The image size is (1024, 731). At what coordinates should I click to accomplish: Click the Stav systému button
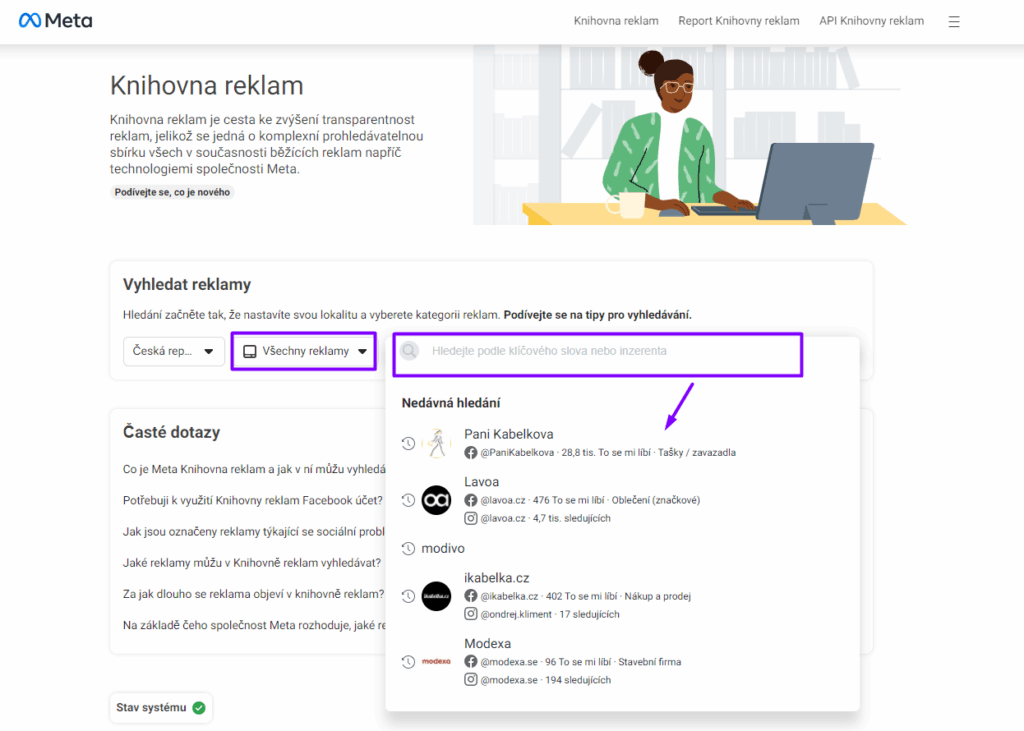click(161, 707)
